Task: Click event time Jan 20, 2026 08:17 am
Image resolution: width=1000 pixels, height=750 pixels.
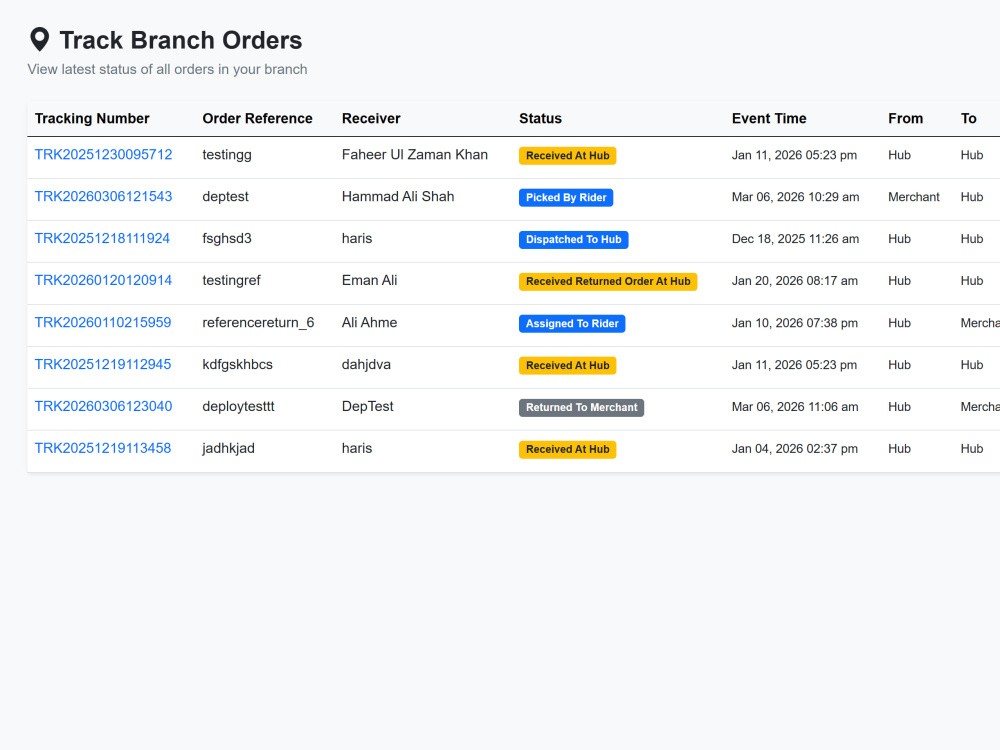Action: [795, 281]
